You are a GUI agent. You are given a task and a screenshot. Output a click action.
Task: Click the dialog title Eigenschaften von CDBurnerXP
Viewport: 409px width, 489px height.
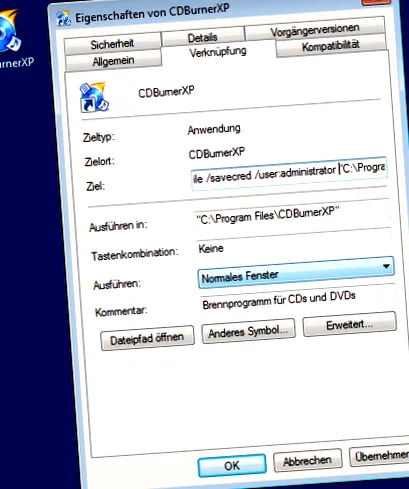pos(152,14)
